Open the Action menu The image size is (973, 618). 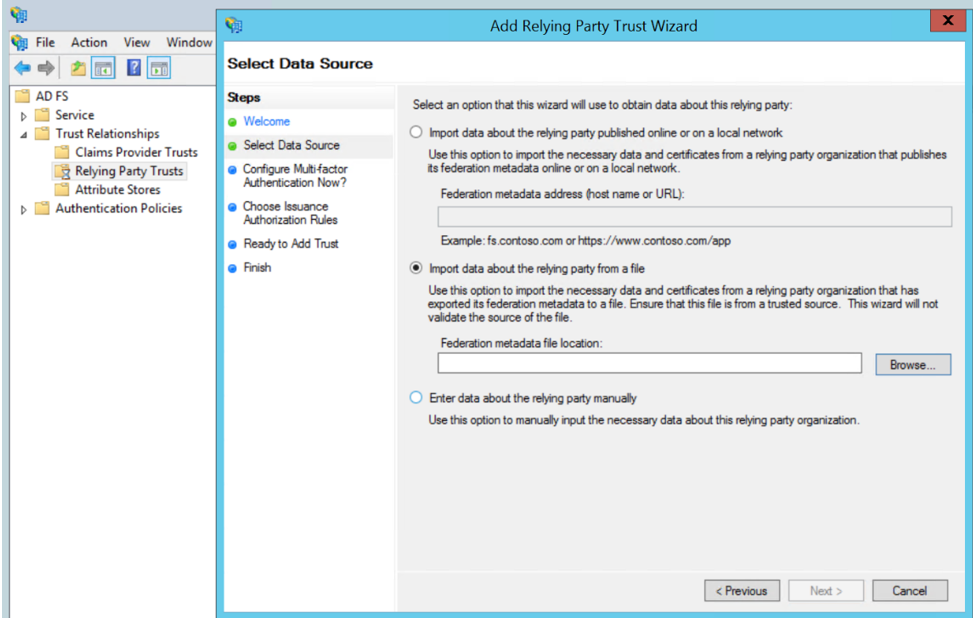[x=89, y=42]
